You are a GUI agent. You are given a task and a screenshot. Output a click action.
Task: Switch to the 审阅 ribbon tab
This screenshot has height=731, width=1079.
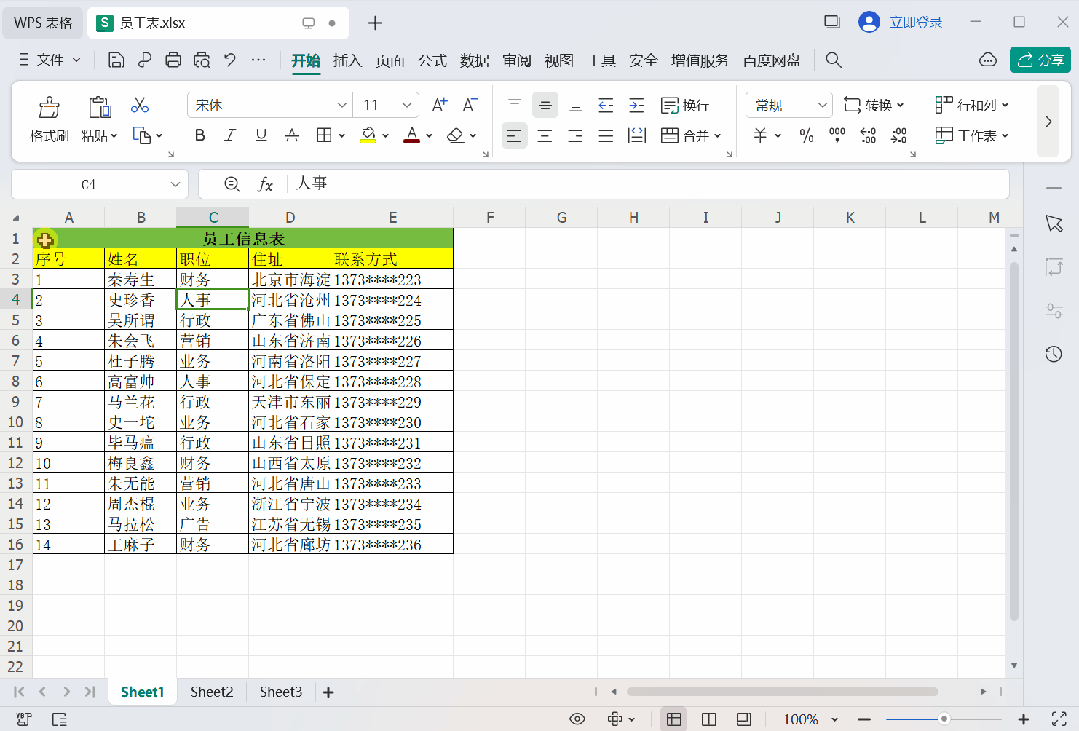[516, 61]
